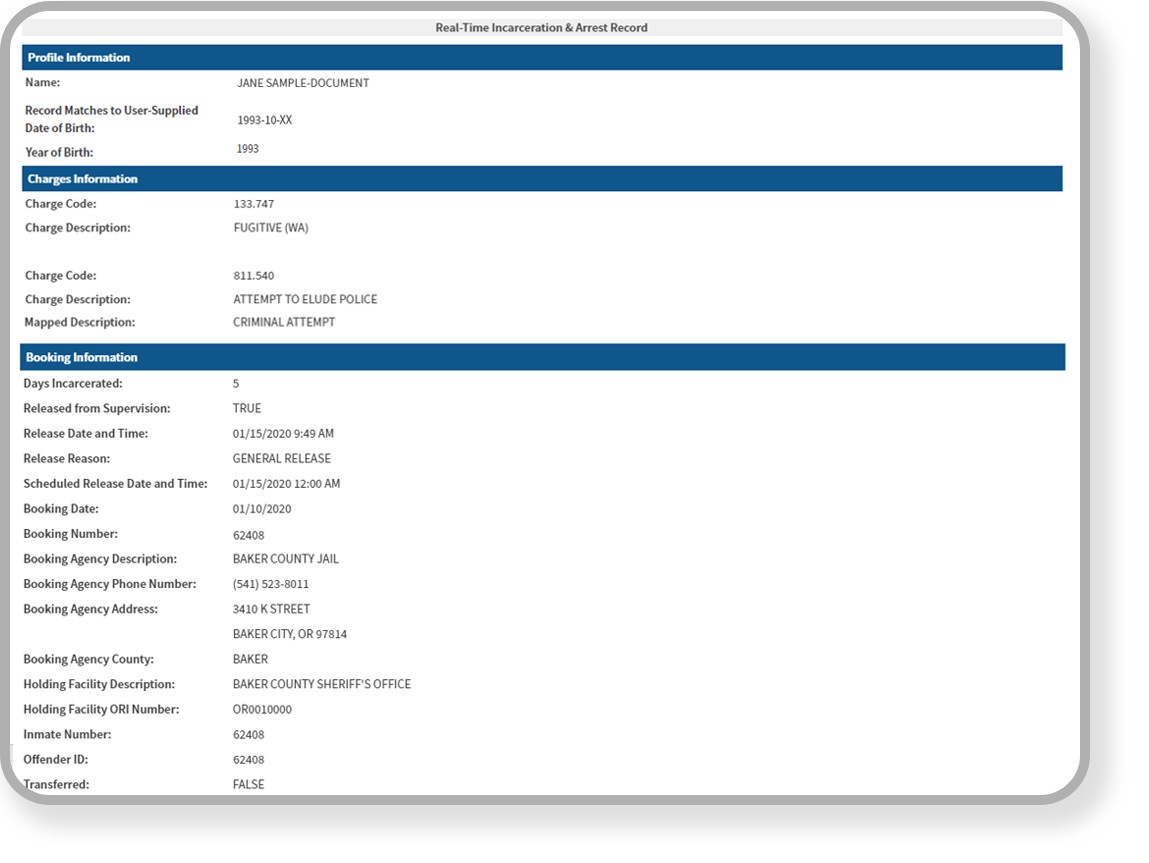Click the Booking Agency County value BAKER
This screenshot has width=1149, height=863.
coord(251,659)
